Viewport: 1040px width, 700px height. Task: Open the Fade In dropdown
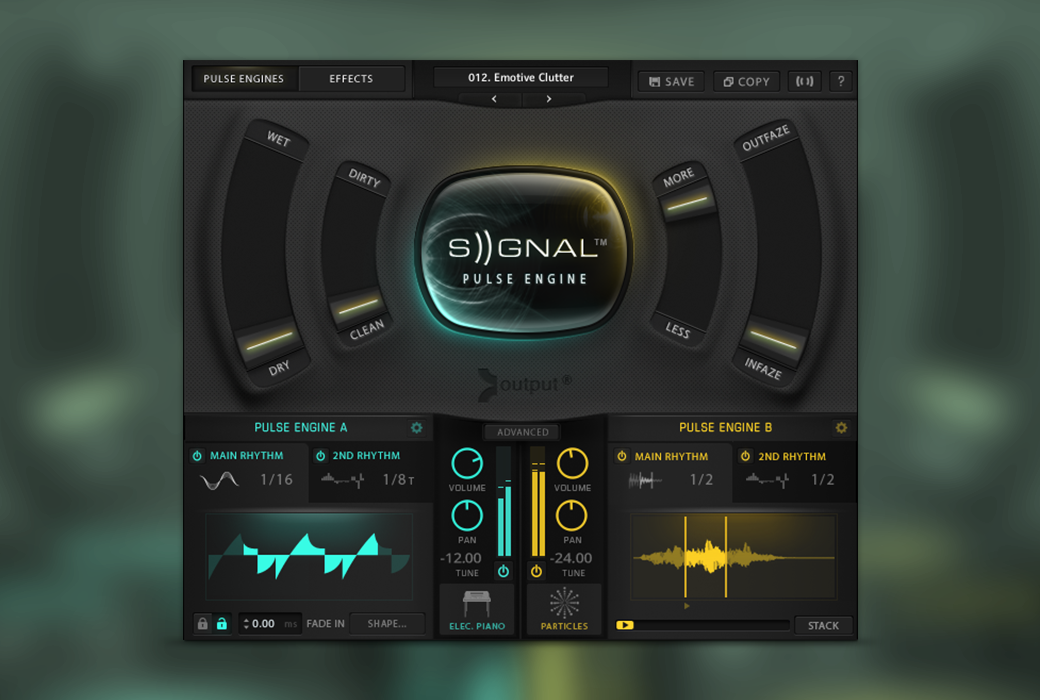coord(326,624)
